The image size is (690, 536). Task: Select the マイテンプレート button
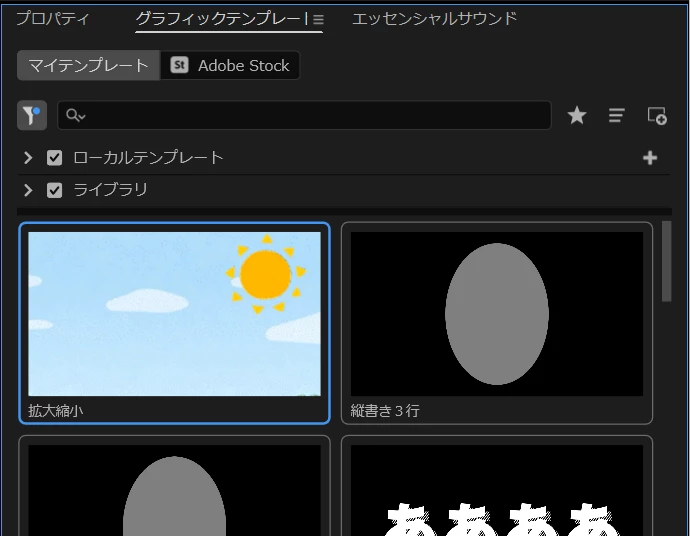point(88,65)
